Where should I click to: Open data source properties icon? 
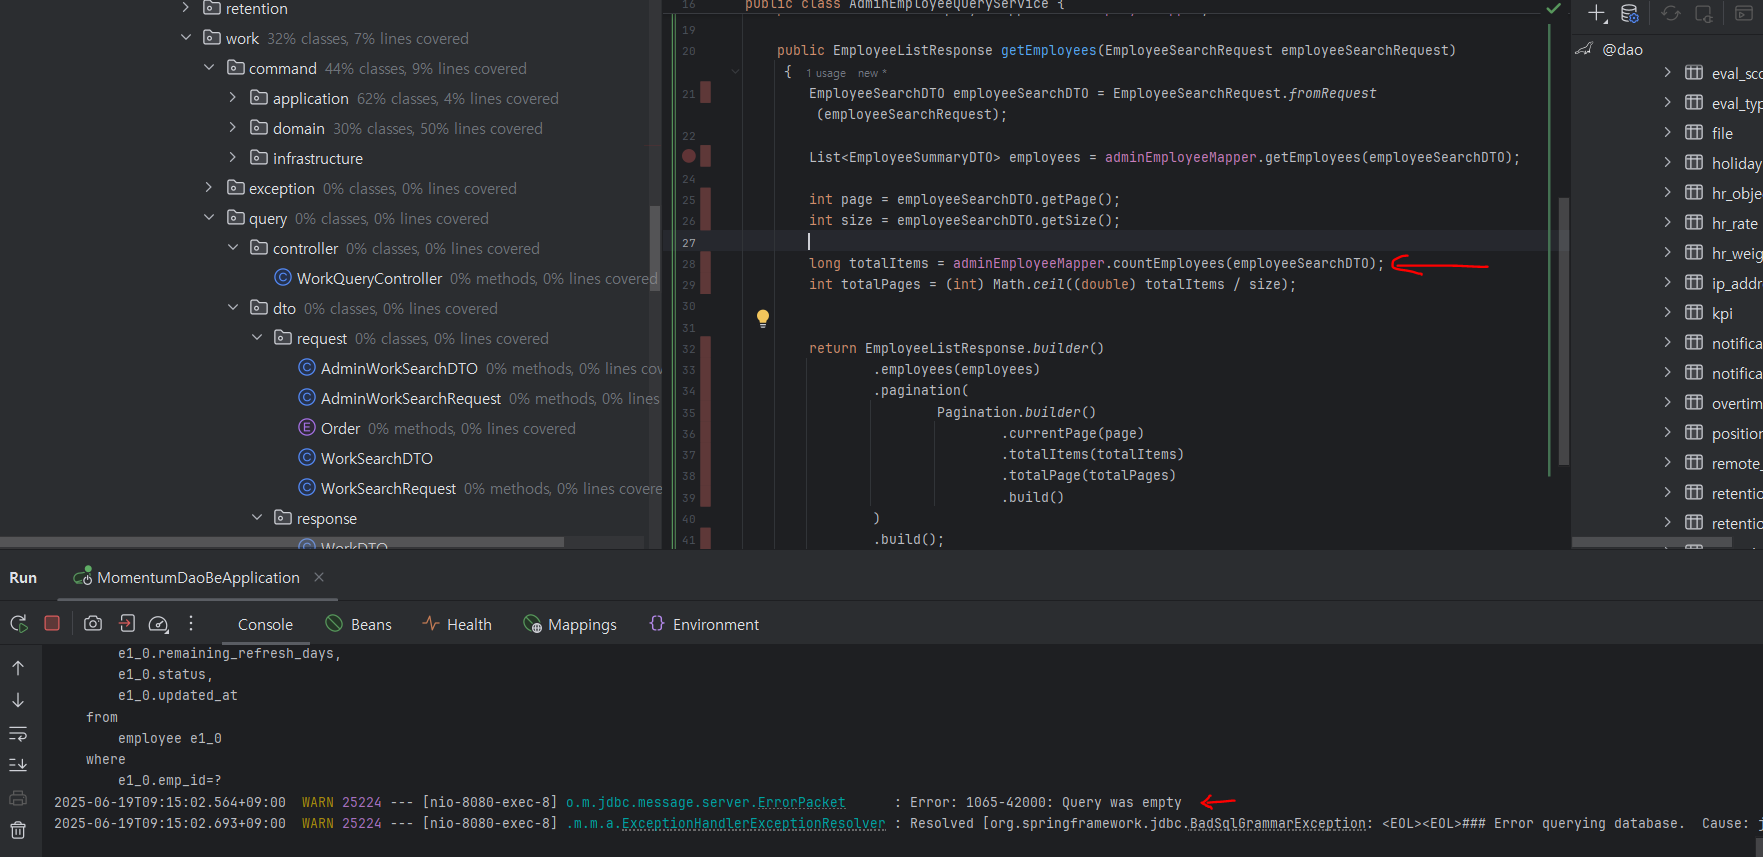(1630, 14)
